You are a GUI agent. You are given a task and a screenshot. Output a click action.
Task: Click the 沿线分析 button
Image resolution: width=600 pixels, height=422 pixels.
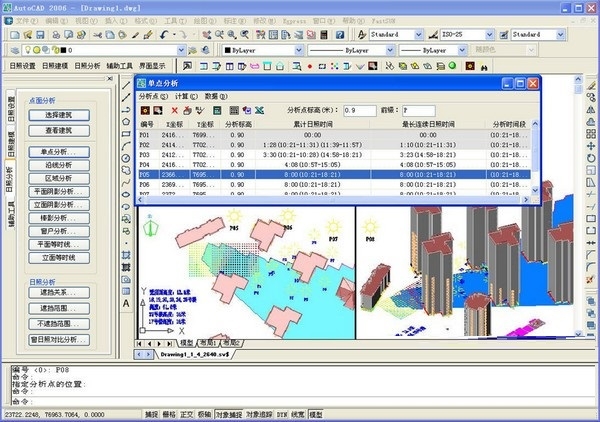tap(59, 165)
